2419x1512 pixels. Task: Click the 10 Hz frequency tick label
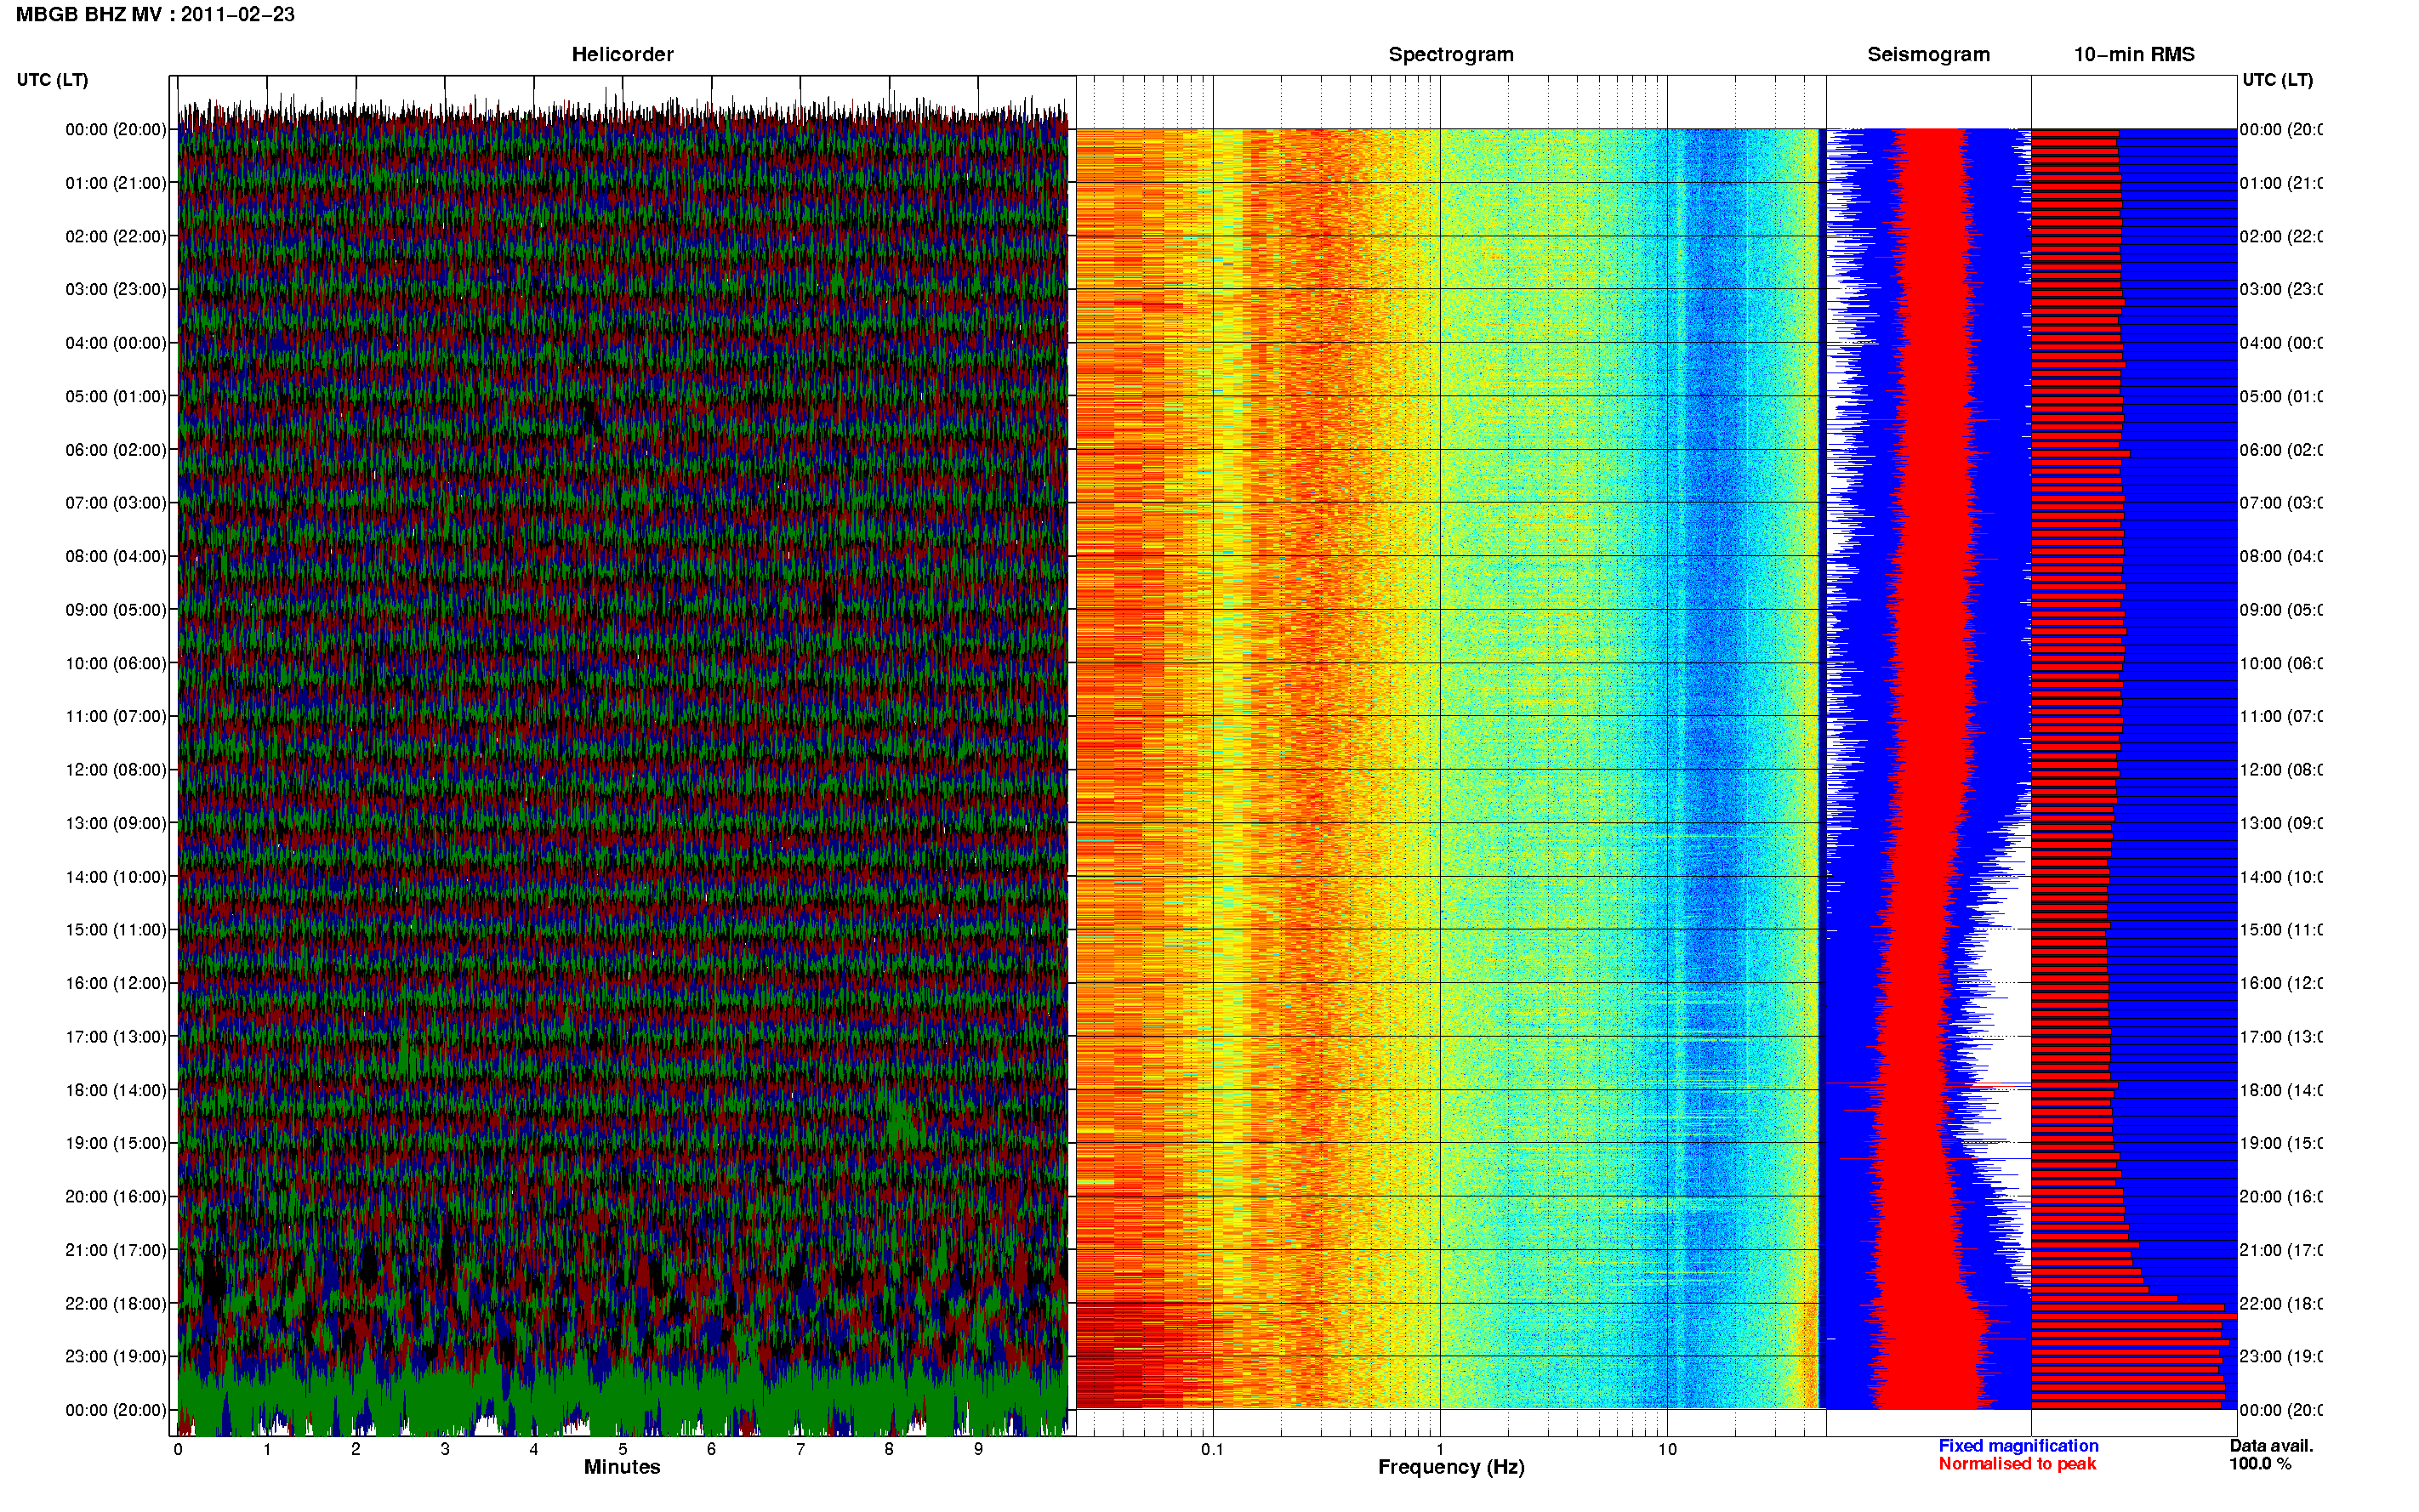(x=1667, y=1449)
